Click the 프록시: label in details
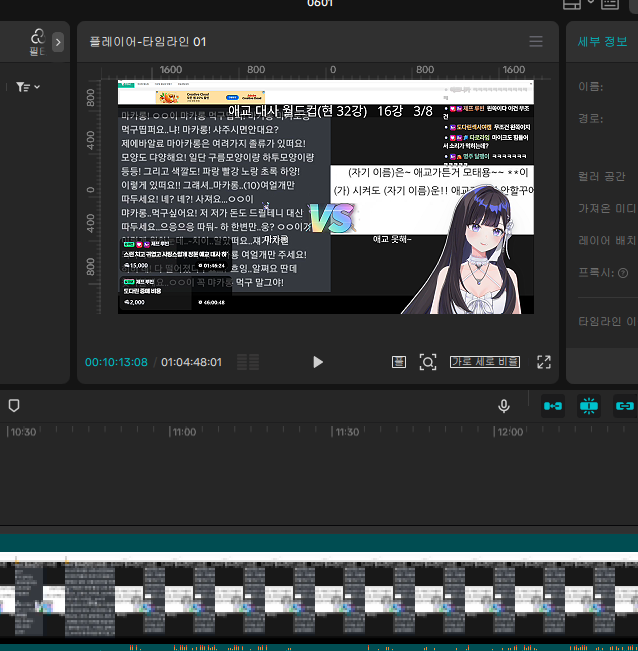The height and width of the screenshot is (651, 638). tap(596, 273)
